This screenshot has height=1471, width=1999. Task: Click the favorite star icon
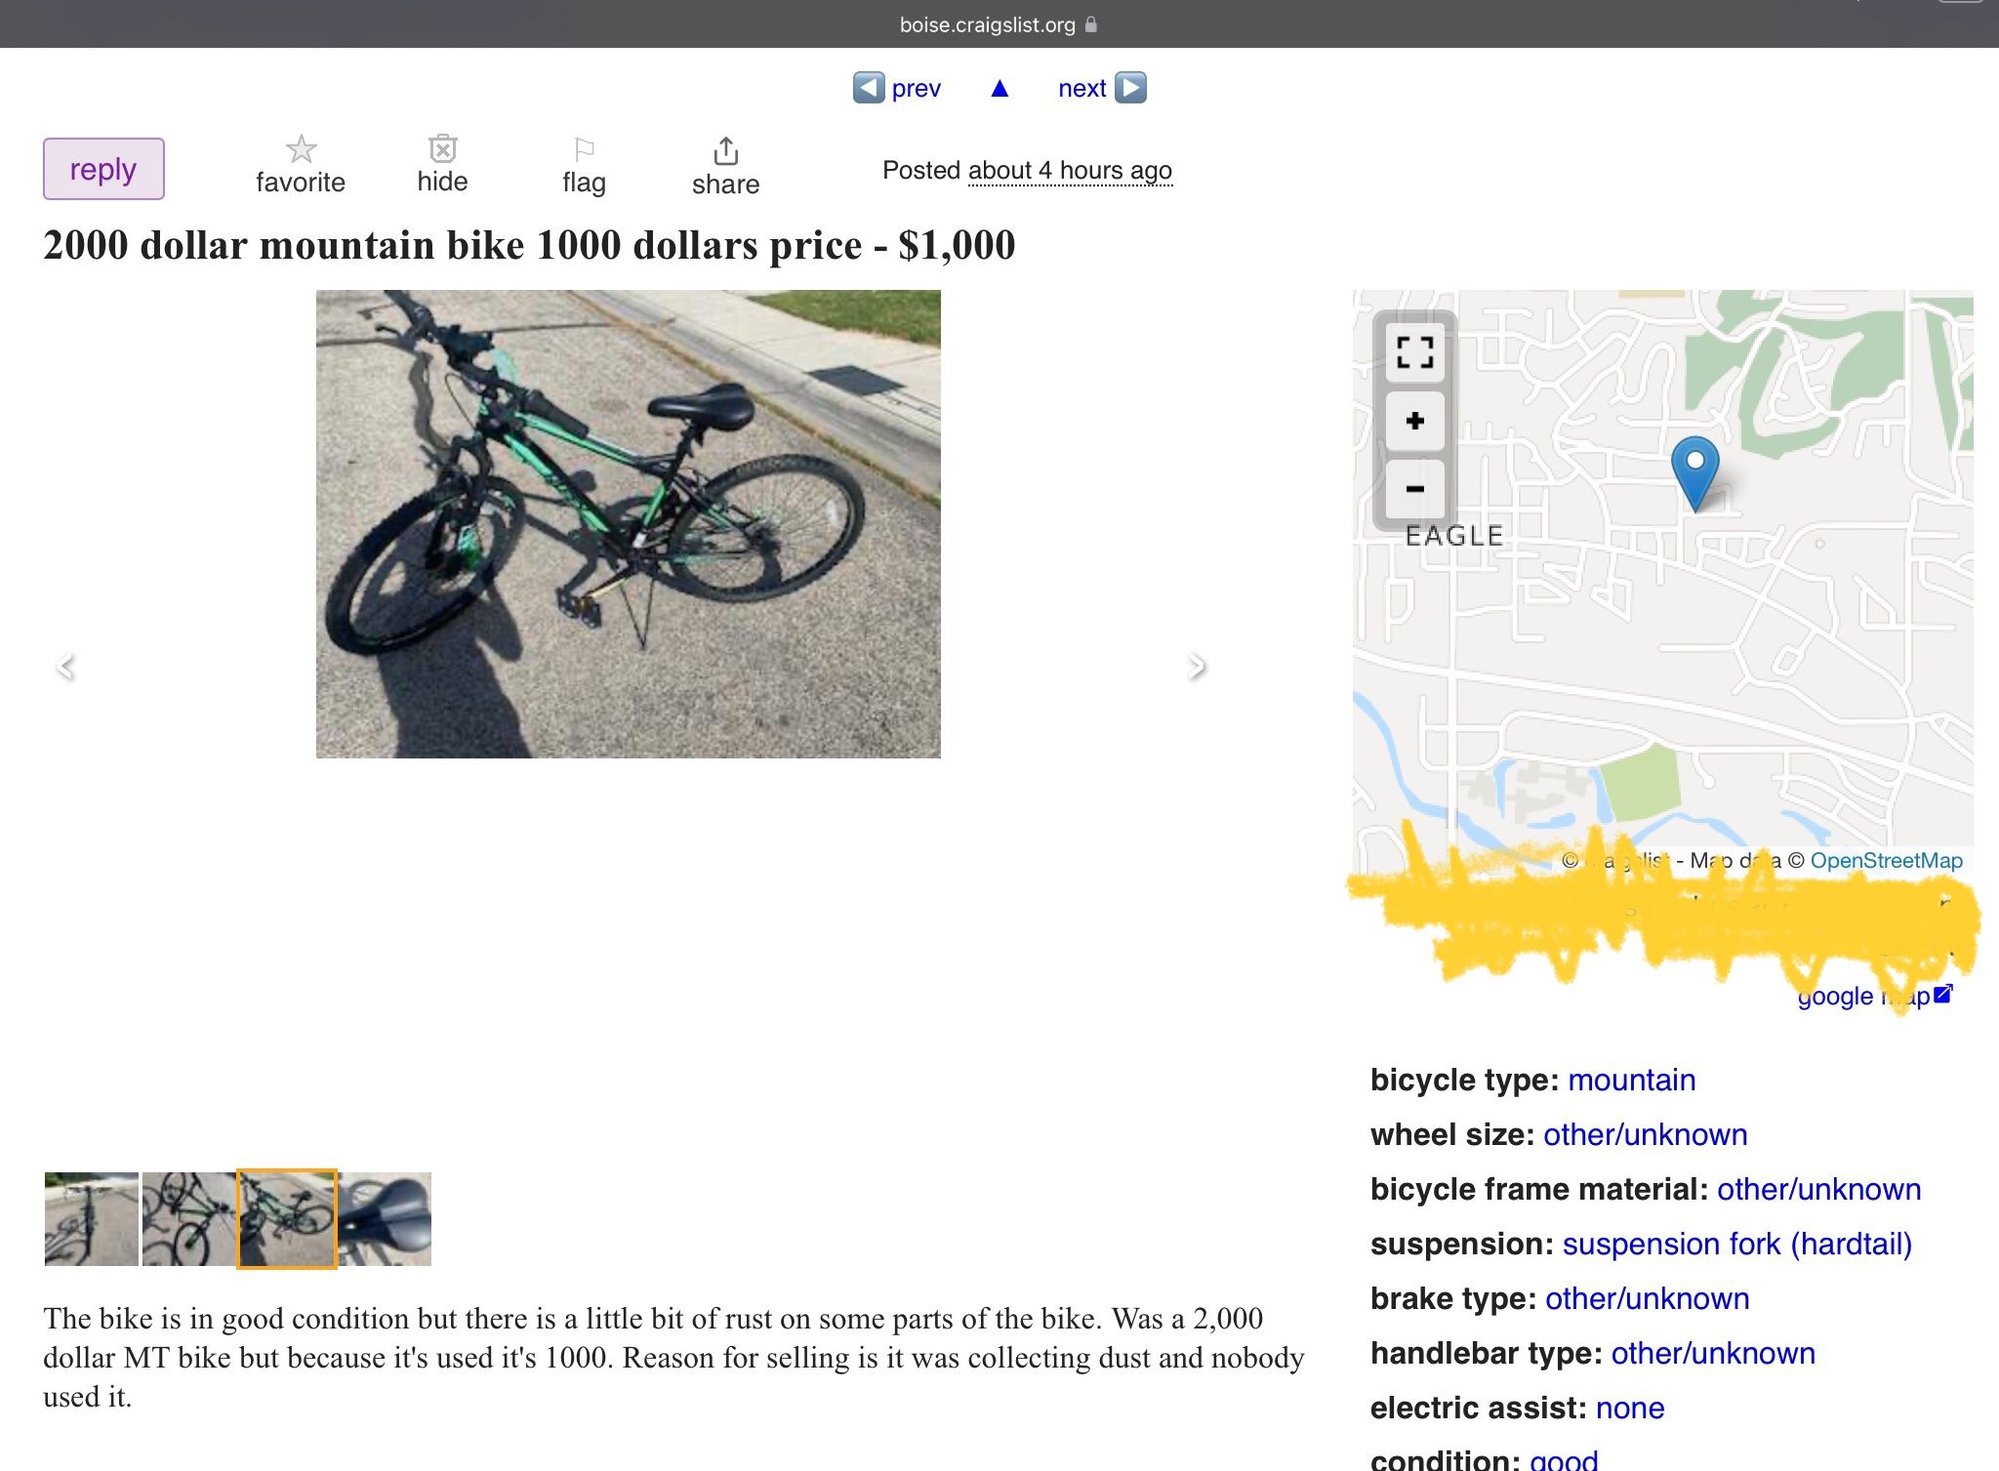tap(301, 150)
